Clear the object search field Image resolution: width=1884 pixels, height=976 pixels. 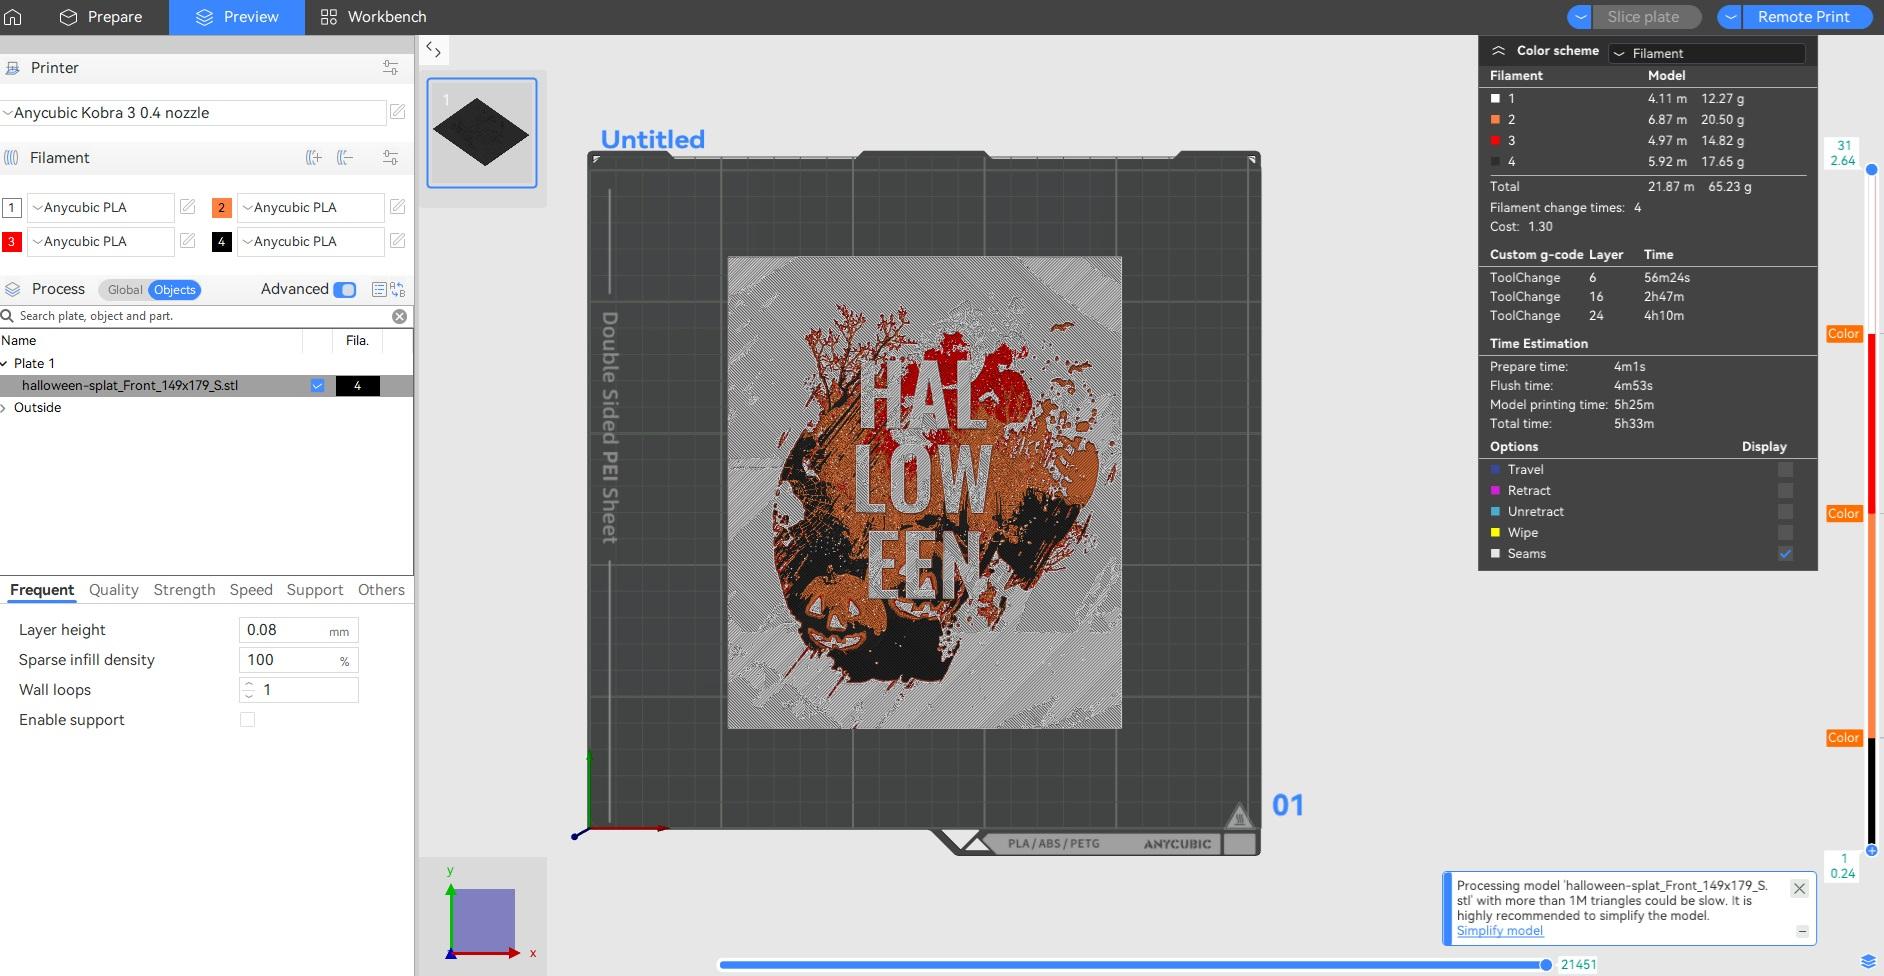pos(399,316)
